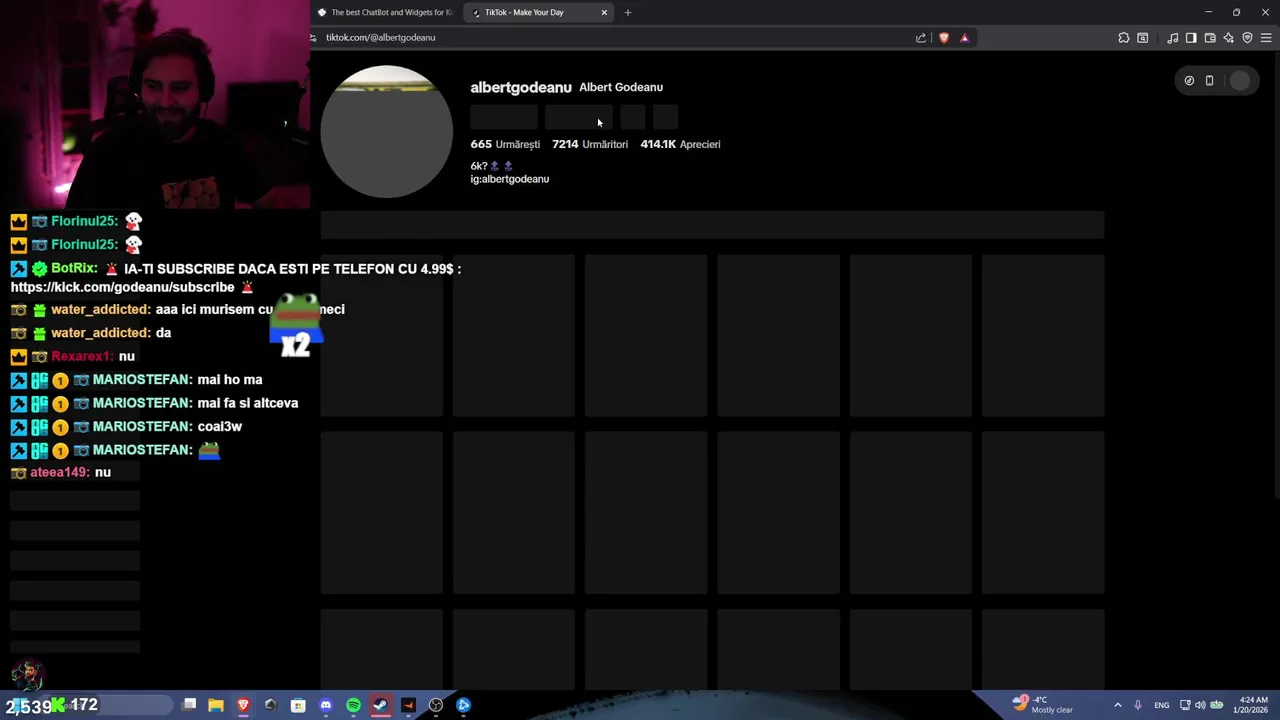Open the Extensions puzzle icon
Screen dimensions: 1280x720
click(1124, 38)
